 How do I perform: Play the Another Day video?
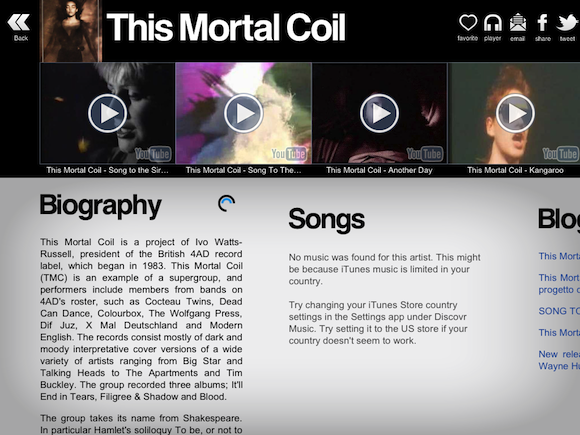pos(380,113)
